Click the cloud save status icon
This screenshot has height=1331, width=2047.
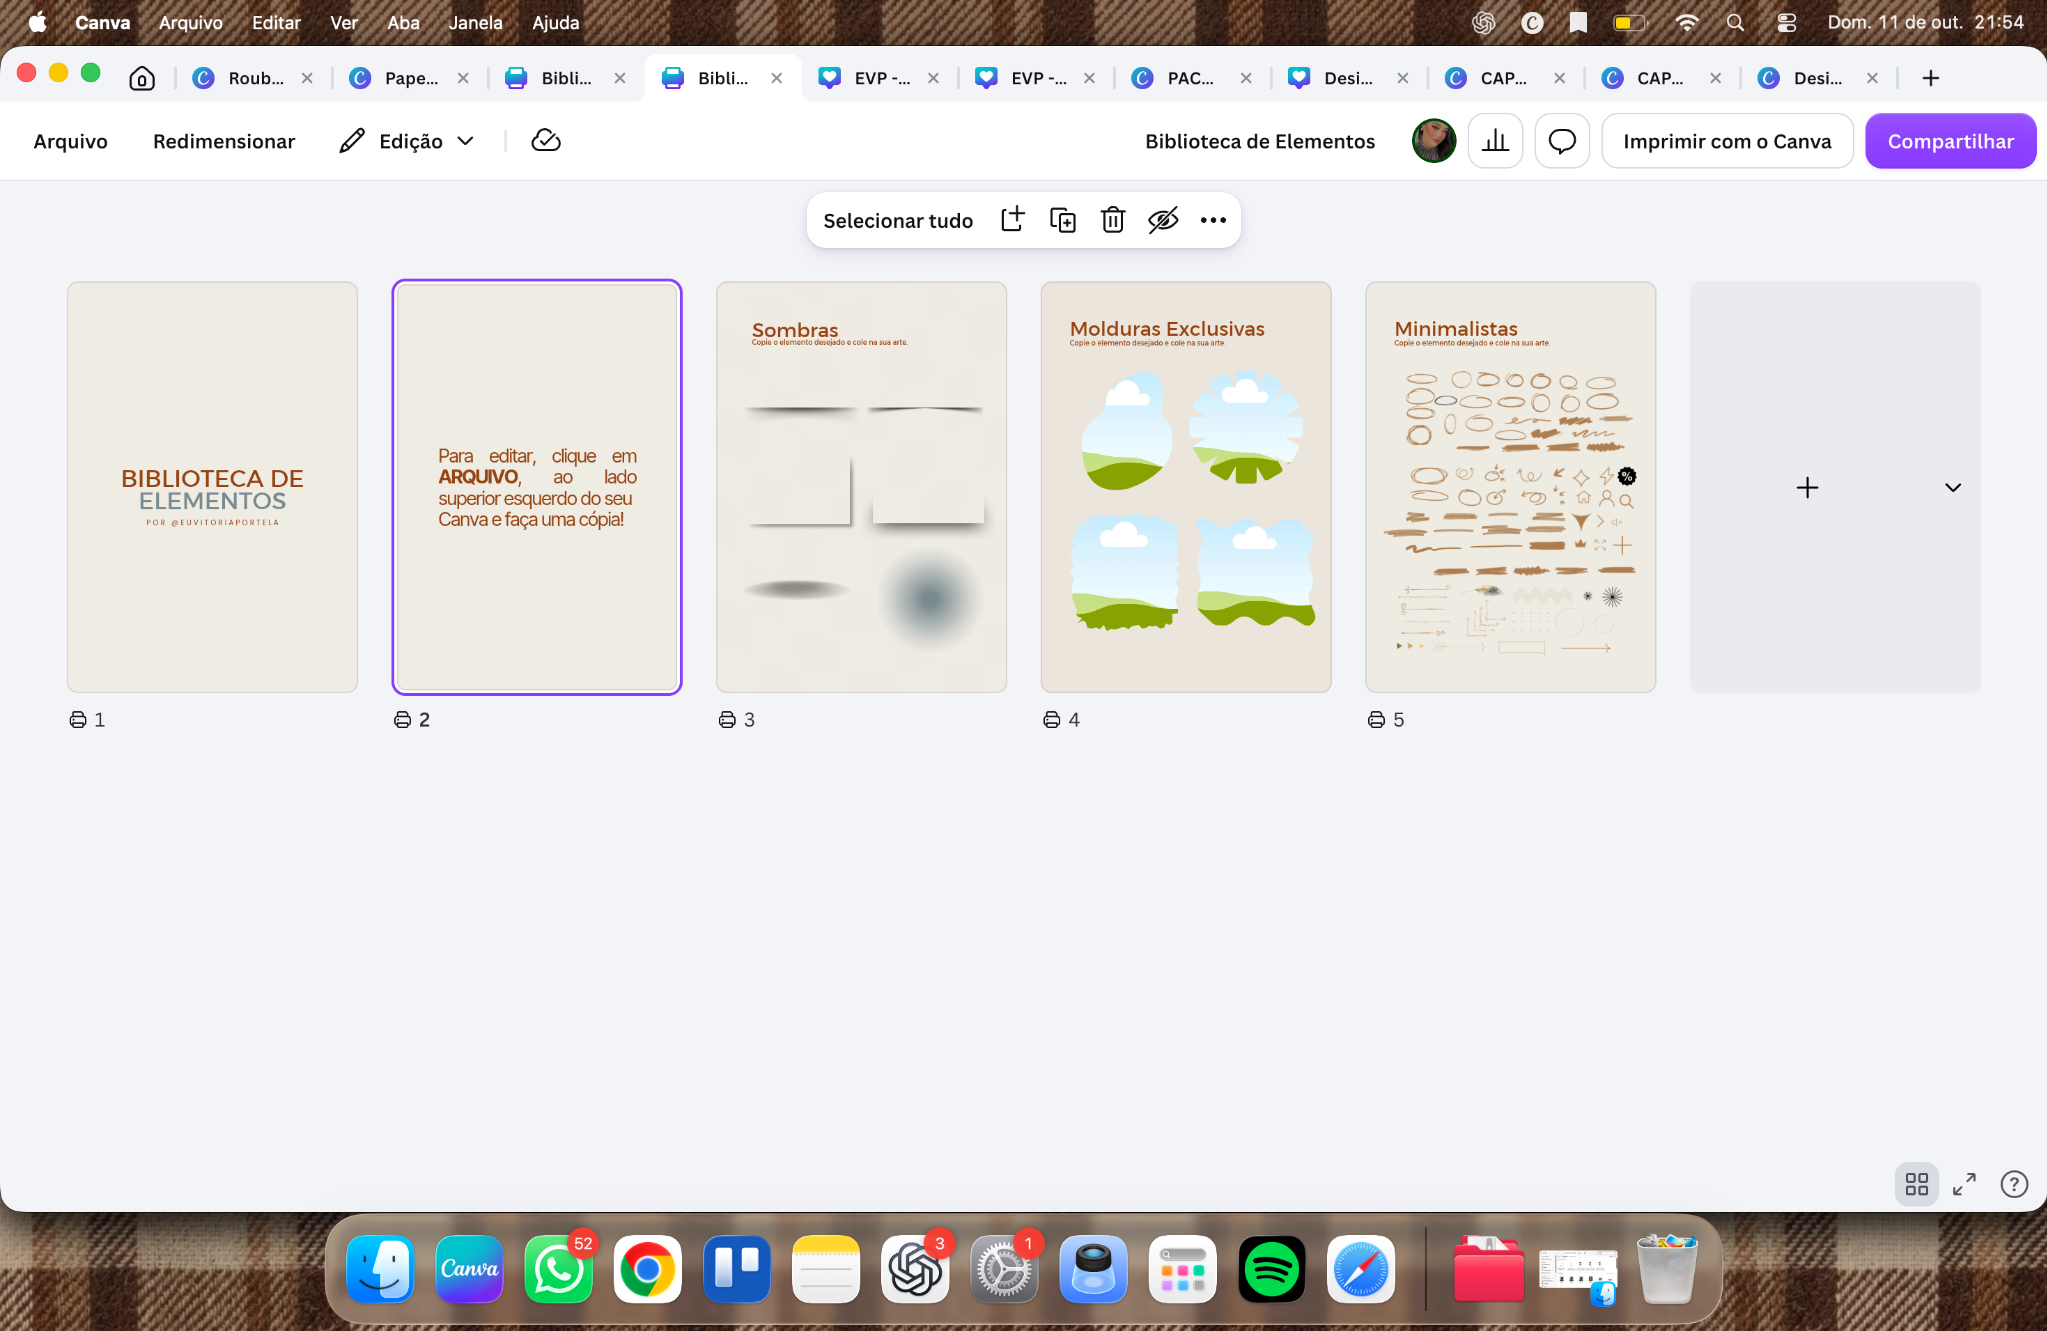pos(546,141)
